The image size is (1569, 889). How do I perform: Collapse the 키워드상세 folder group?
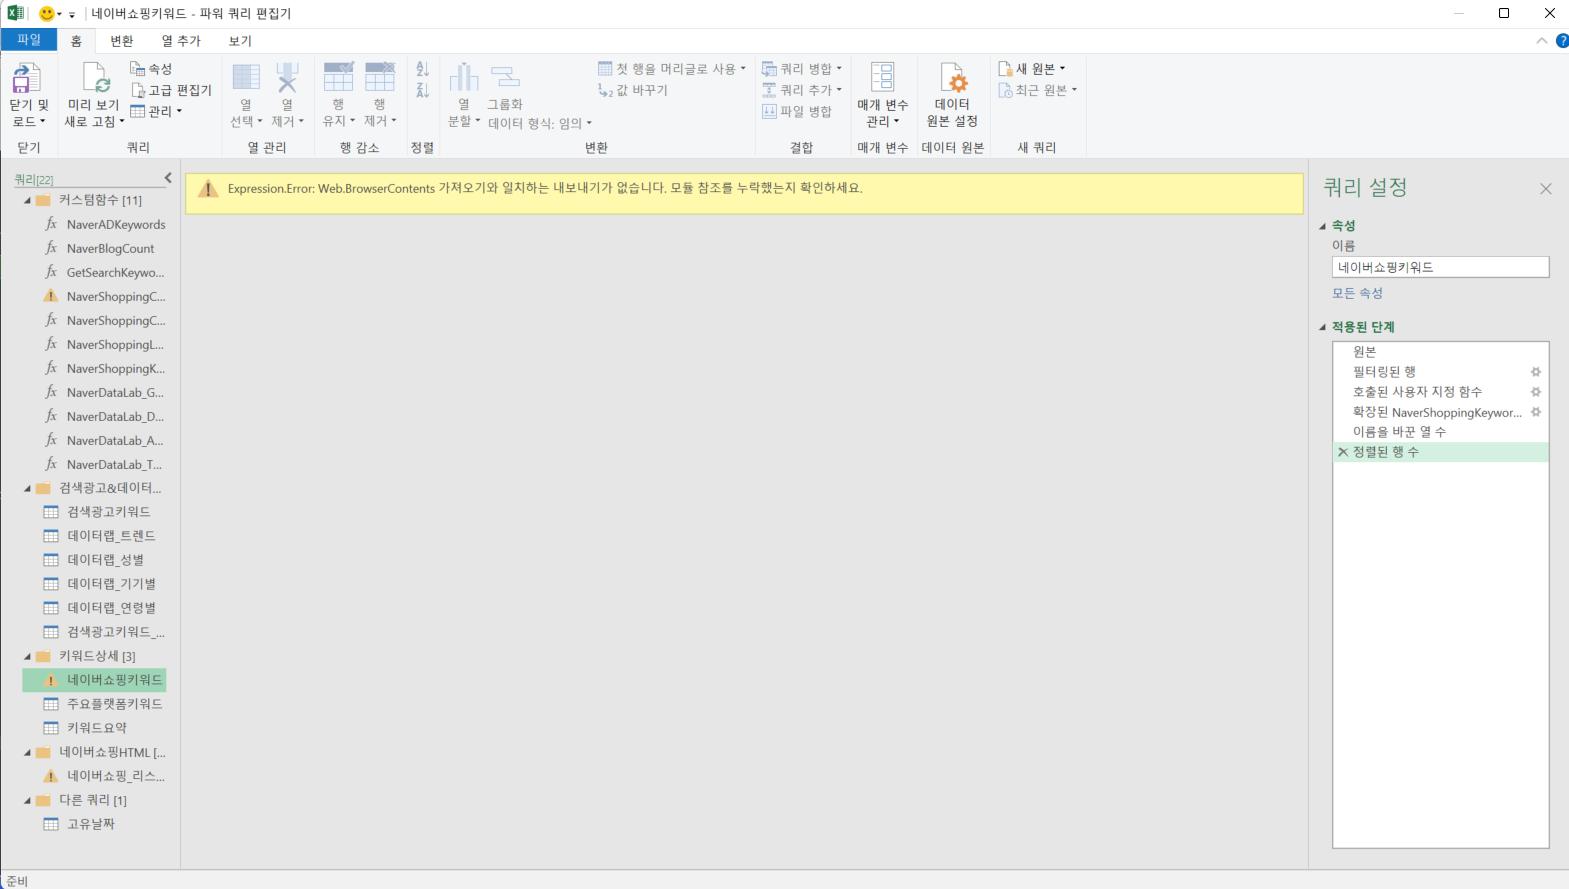(x=28, y=656)
